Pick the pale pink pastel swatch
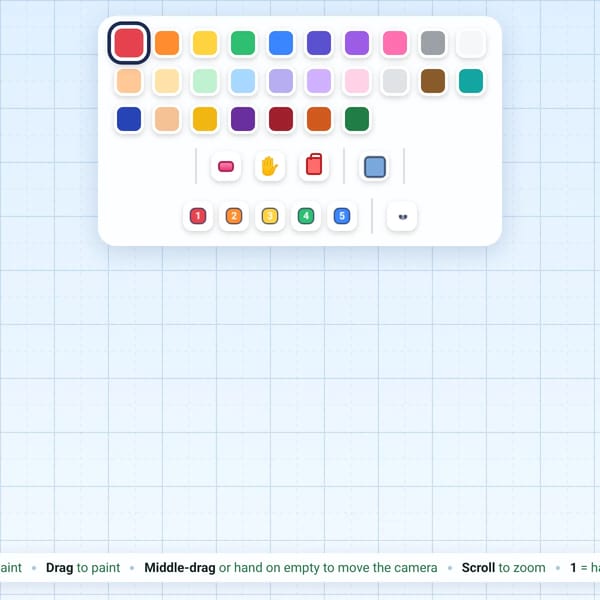 [x=357, y=81]
